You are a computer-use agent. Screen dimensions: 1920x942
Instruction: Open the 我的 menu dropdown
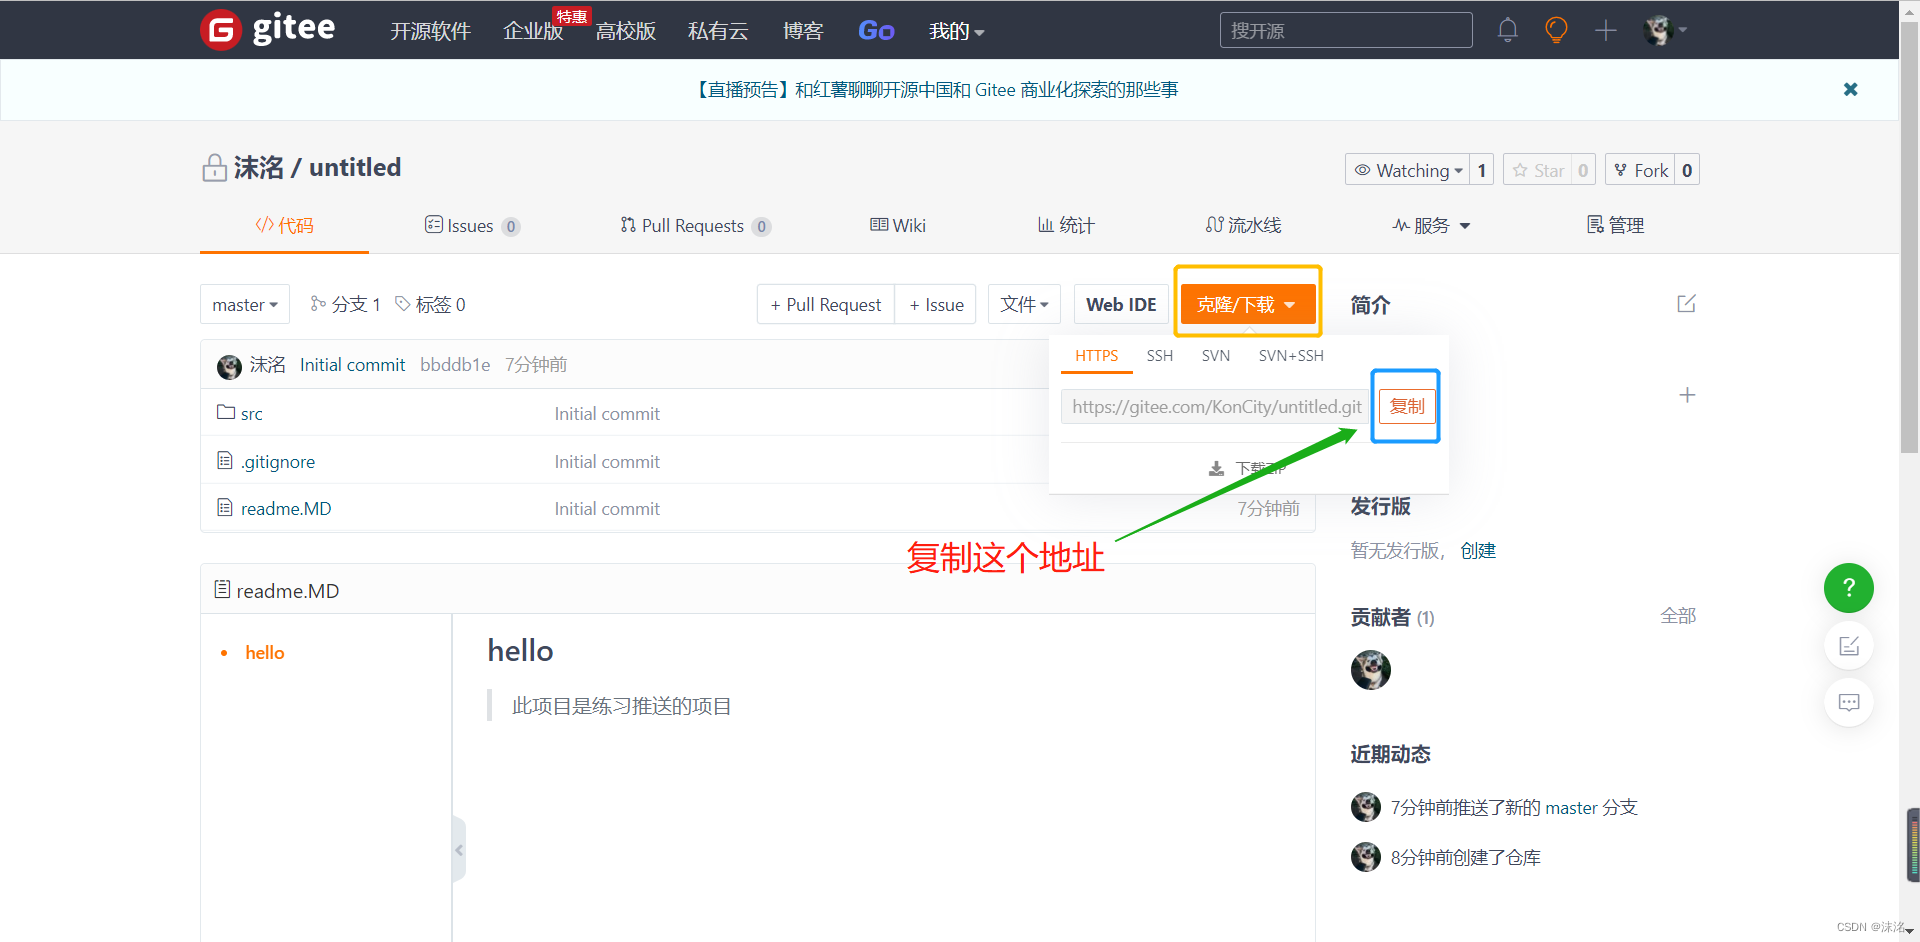pyautogui.click(x=956, y=31)
